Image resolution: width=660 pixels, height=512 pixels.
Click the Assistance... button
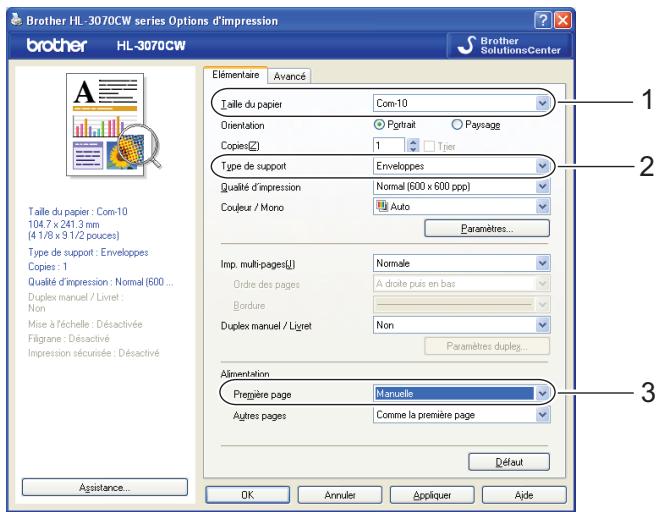coord(104,487)
